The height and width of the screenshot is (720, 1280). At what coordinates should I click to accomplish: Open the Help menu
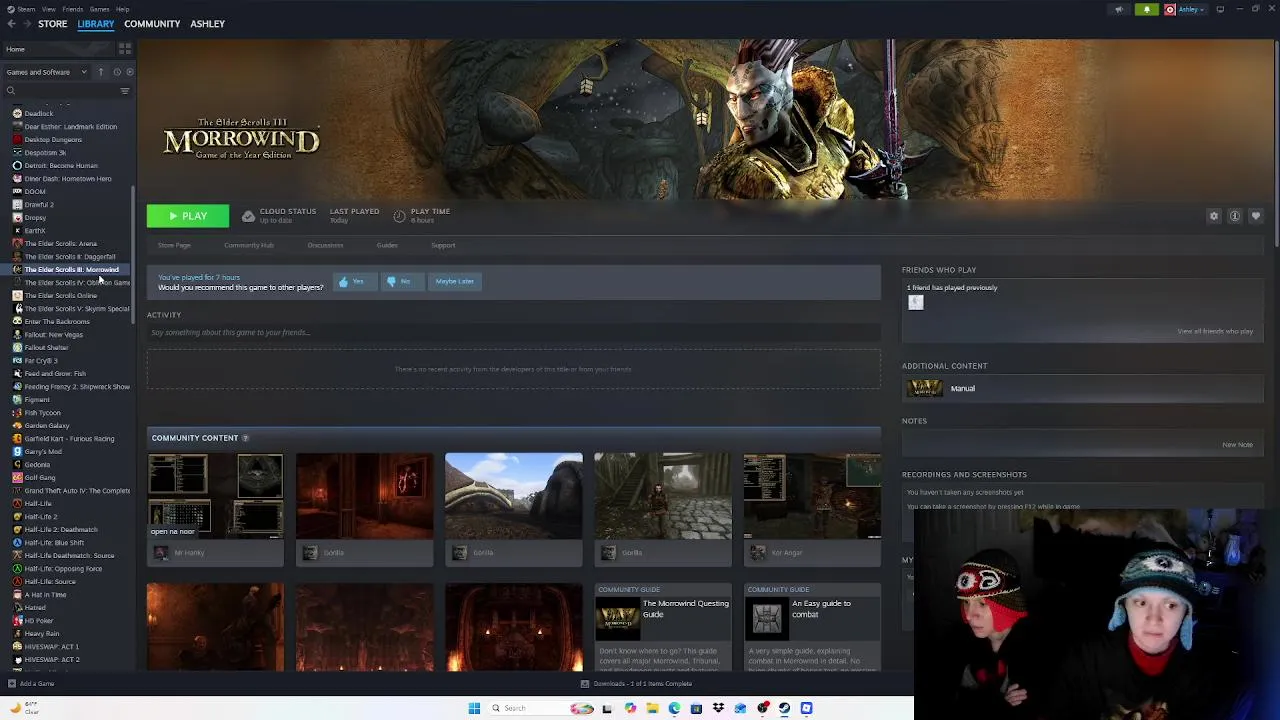(122, 9)
